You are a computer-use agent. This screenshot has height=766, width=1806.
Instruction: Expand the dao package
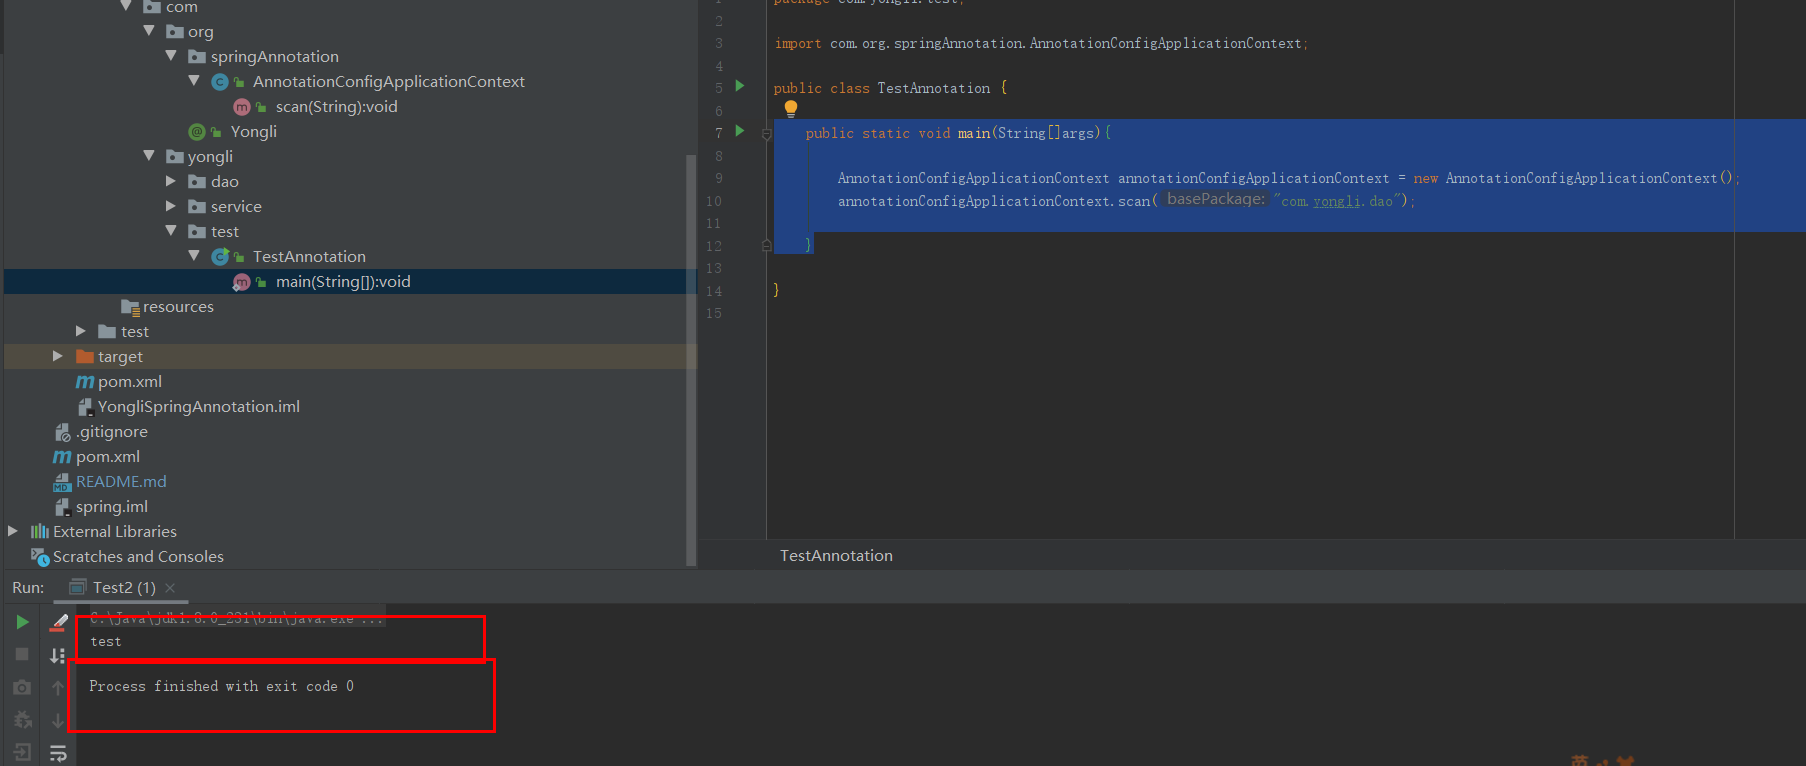171,181
